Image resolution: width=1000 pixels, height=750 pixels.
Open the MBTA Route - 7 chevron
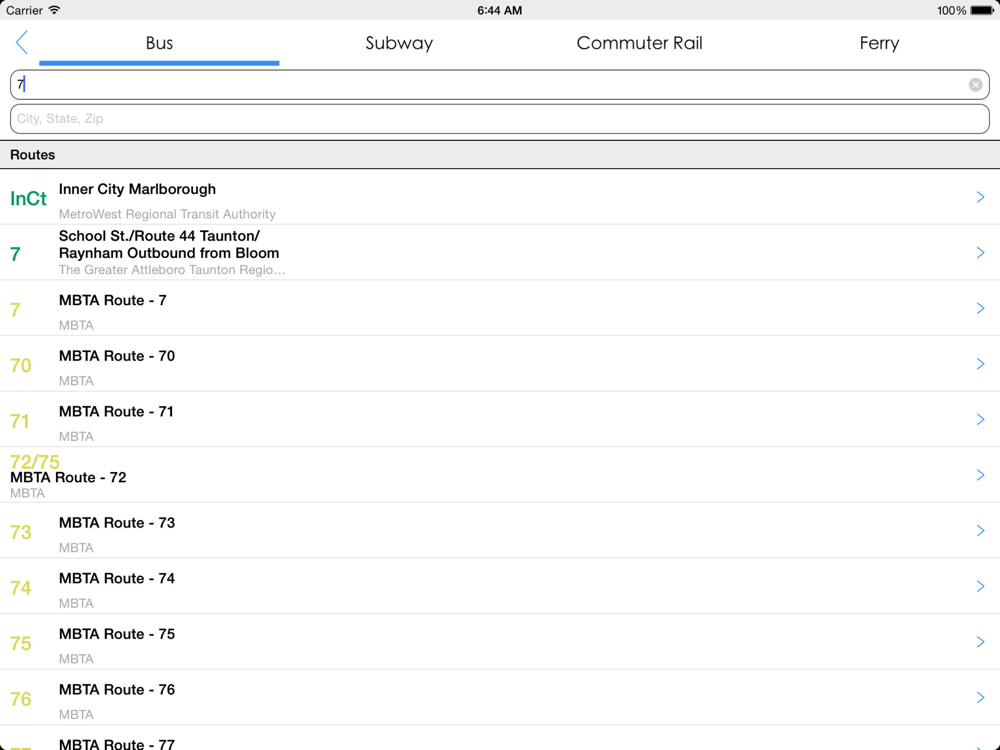tap(980, 308)
